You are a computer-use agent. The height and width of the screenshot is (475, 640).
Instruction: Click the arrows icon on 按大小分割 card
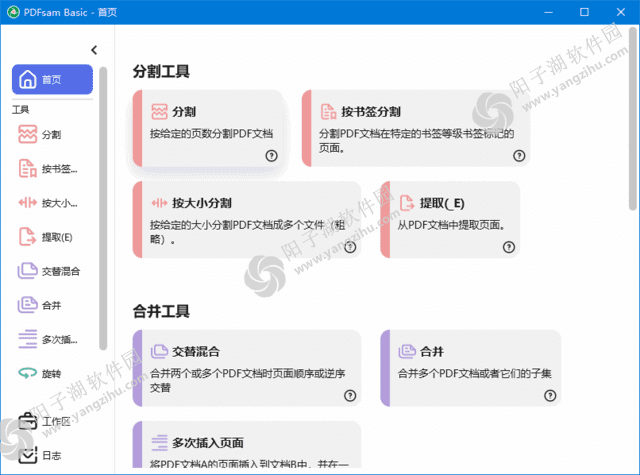click(x=159, y=203)
